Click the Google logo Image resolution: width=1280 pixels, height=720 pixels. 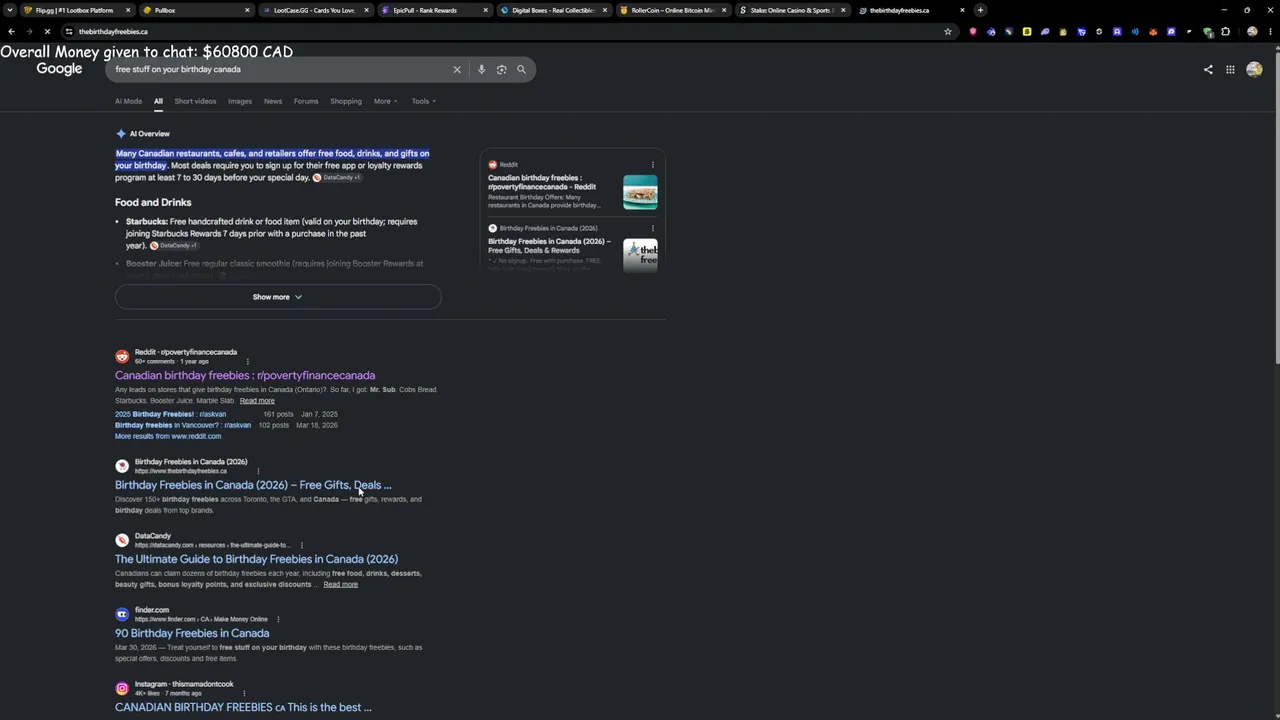[x=59, y=69]
